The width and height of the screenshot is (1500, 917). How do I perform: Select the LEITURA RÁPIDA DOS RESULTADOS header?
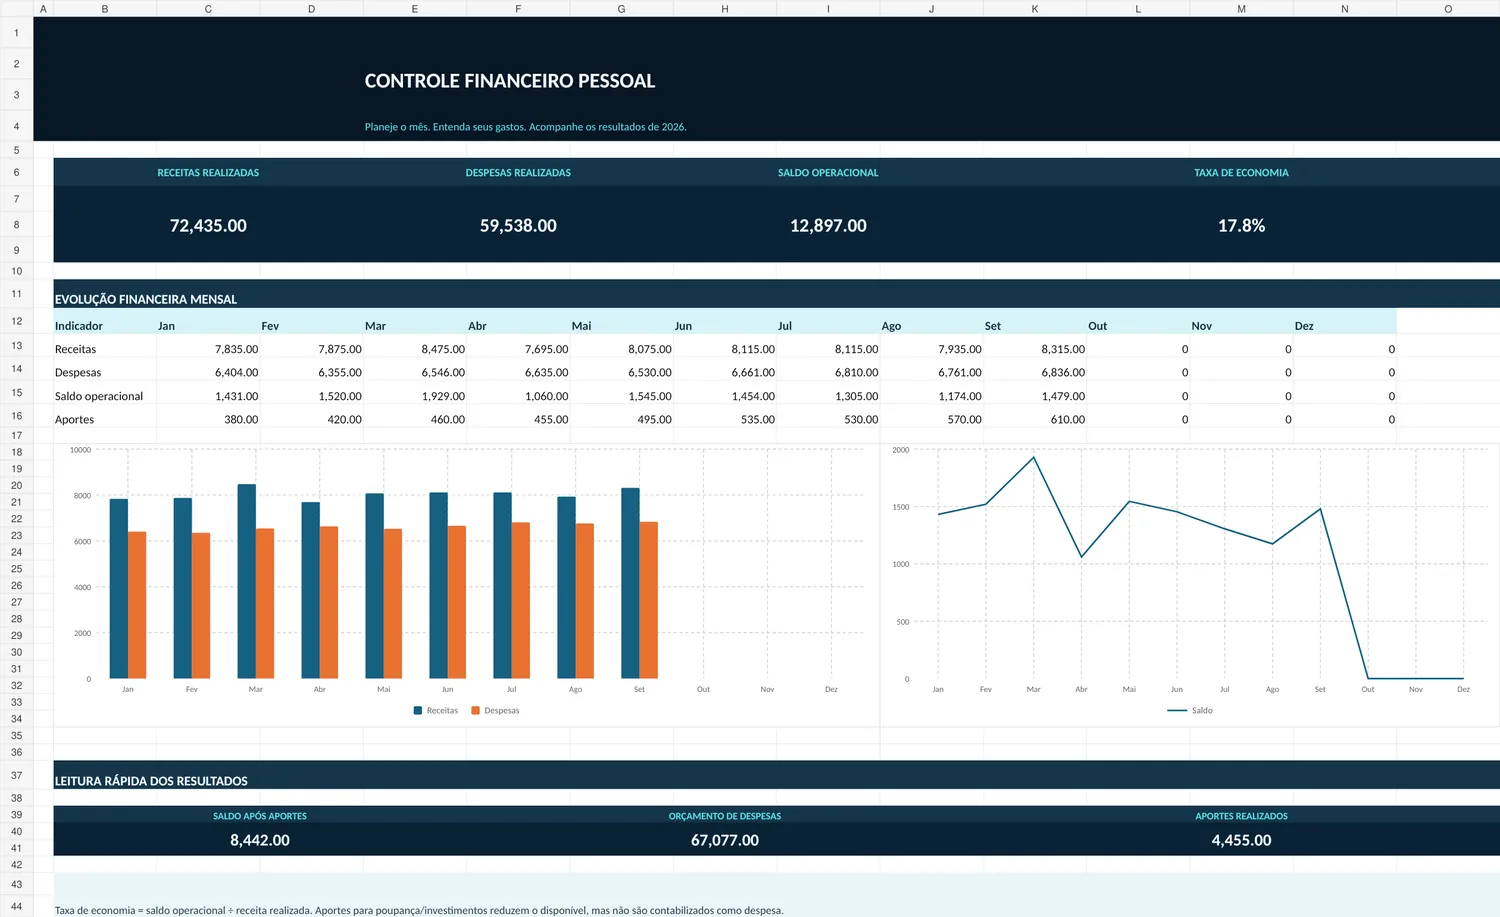pyautogui.click(x=151, y=781)
